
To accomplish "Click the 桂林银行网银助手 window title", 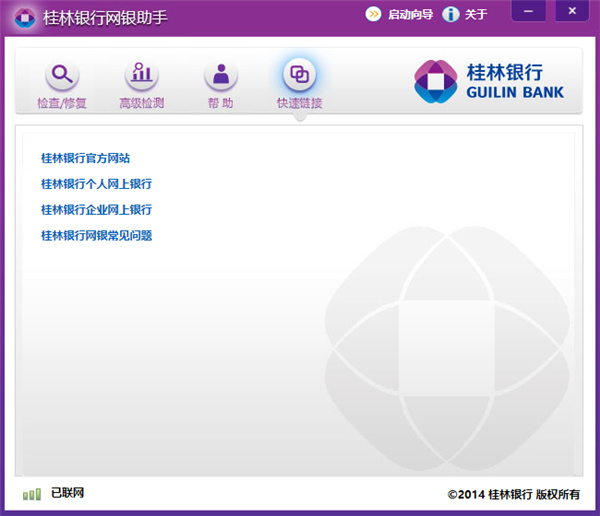I will [105, 18].
